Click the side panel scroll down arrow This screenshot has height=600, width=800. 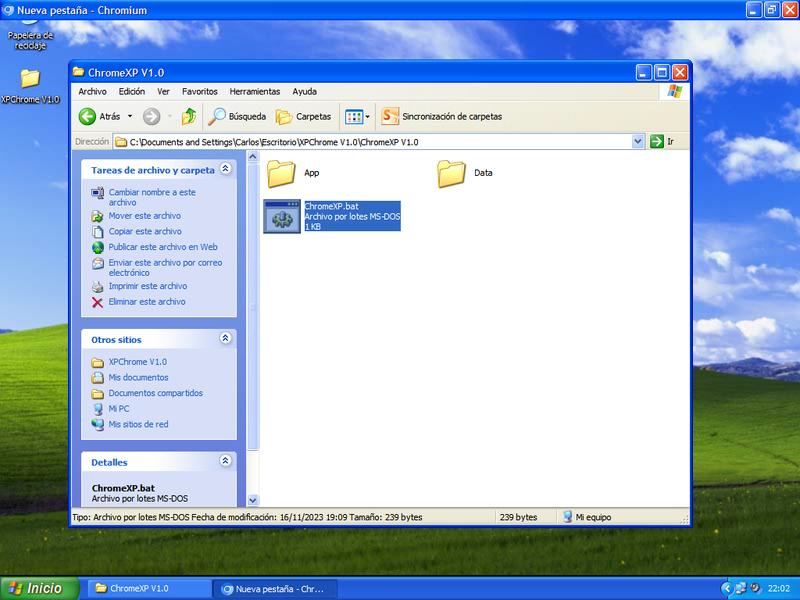click(253, 500)
